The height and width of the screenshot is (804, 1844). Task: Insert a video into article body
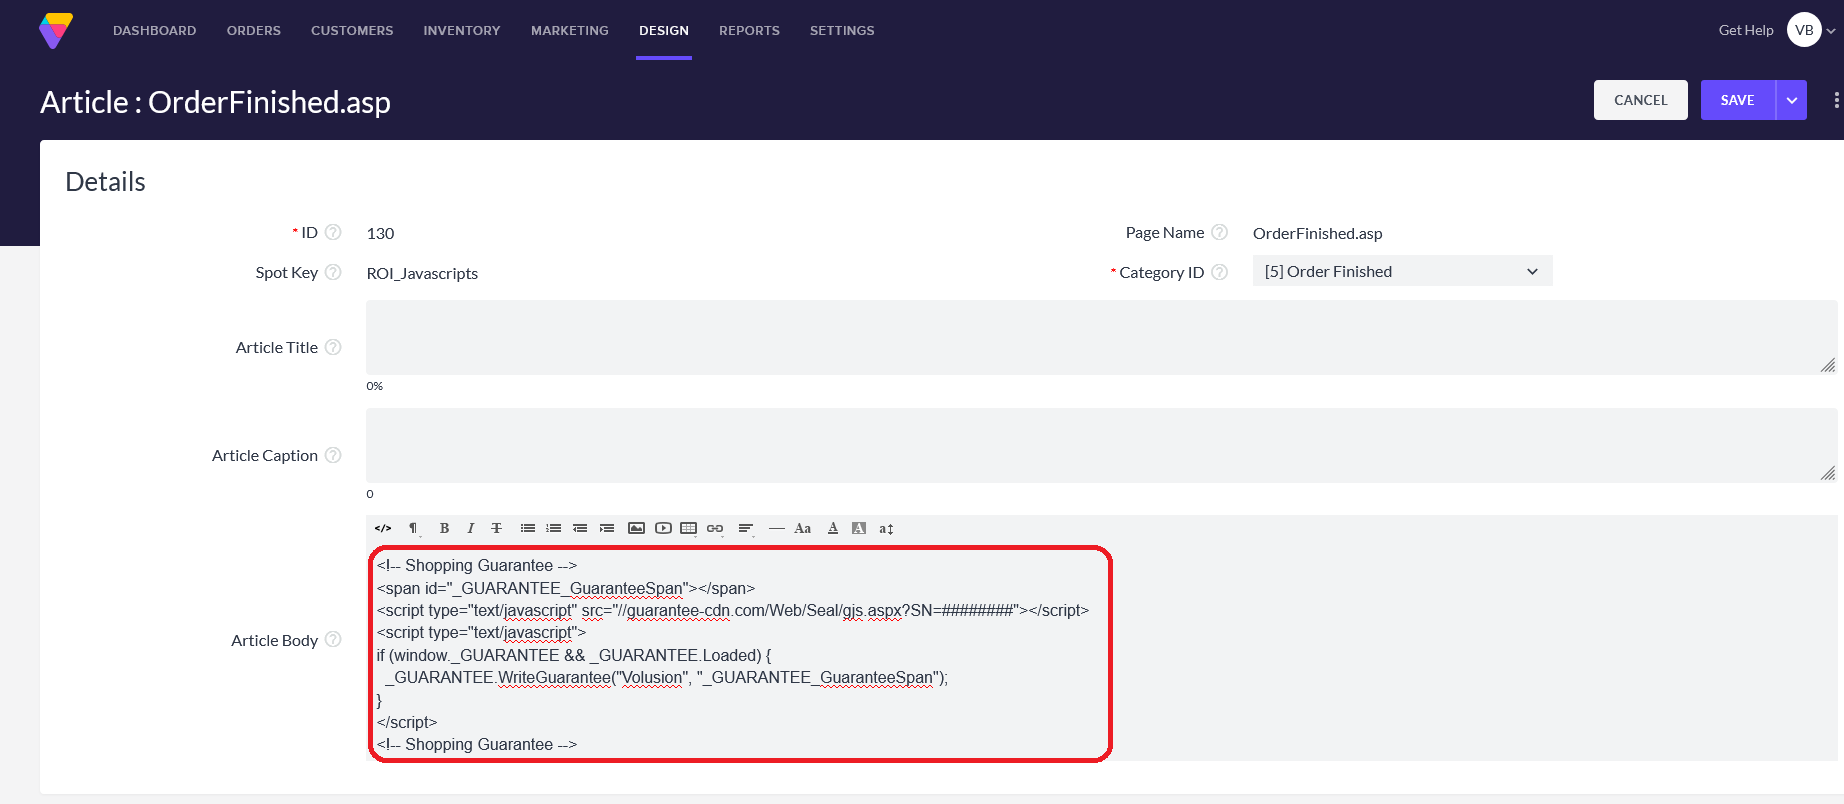click(x=663, y=528)
